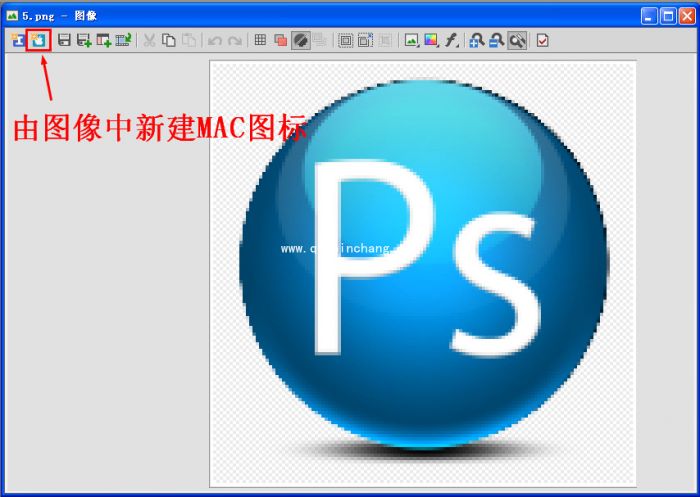Click the Redo arrow icon
Screen dimensions: 700x497
[x=235, y=41]
